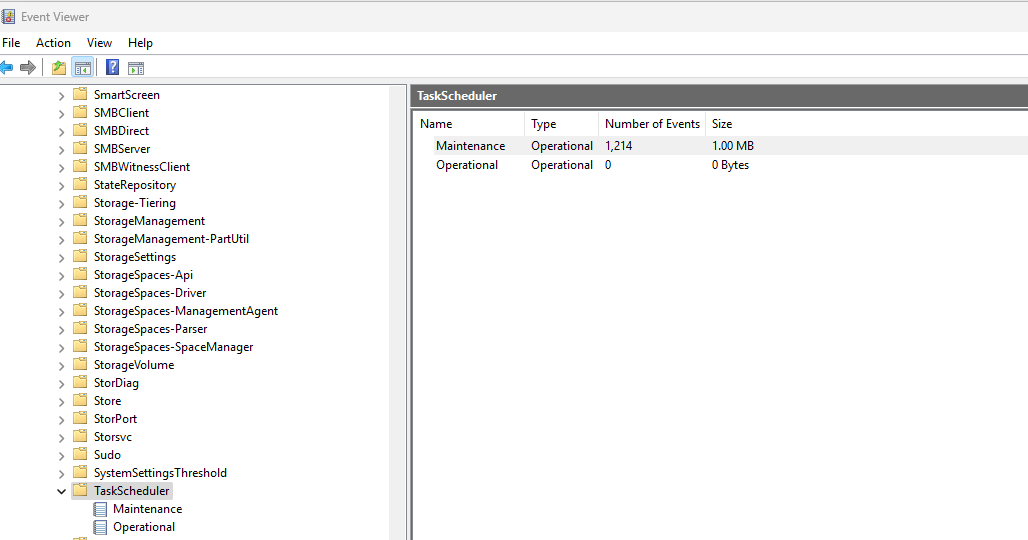Click the StorDiag folder icon

pos(80,382)
